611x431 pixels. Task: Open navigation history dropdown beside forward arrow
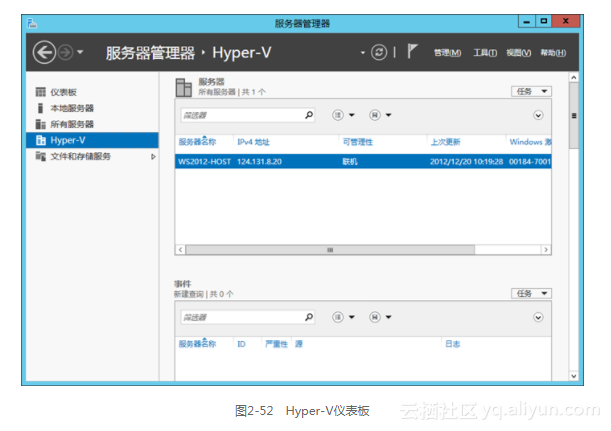(80, 52)
